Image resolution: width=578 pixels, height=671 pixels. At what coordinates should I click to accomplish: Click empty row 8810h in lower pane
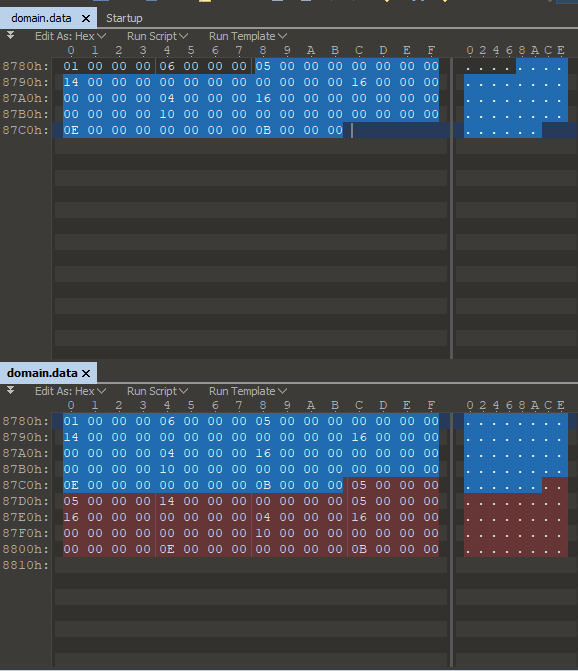click(x=251, y=565)
